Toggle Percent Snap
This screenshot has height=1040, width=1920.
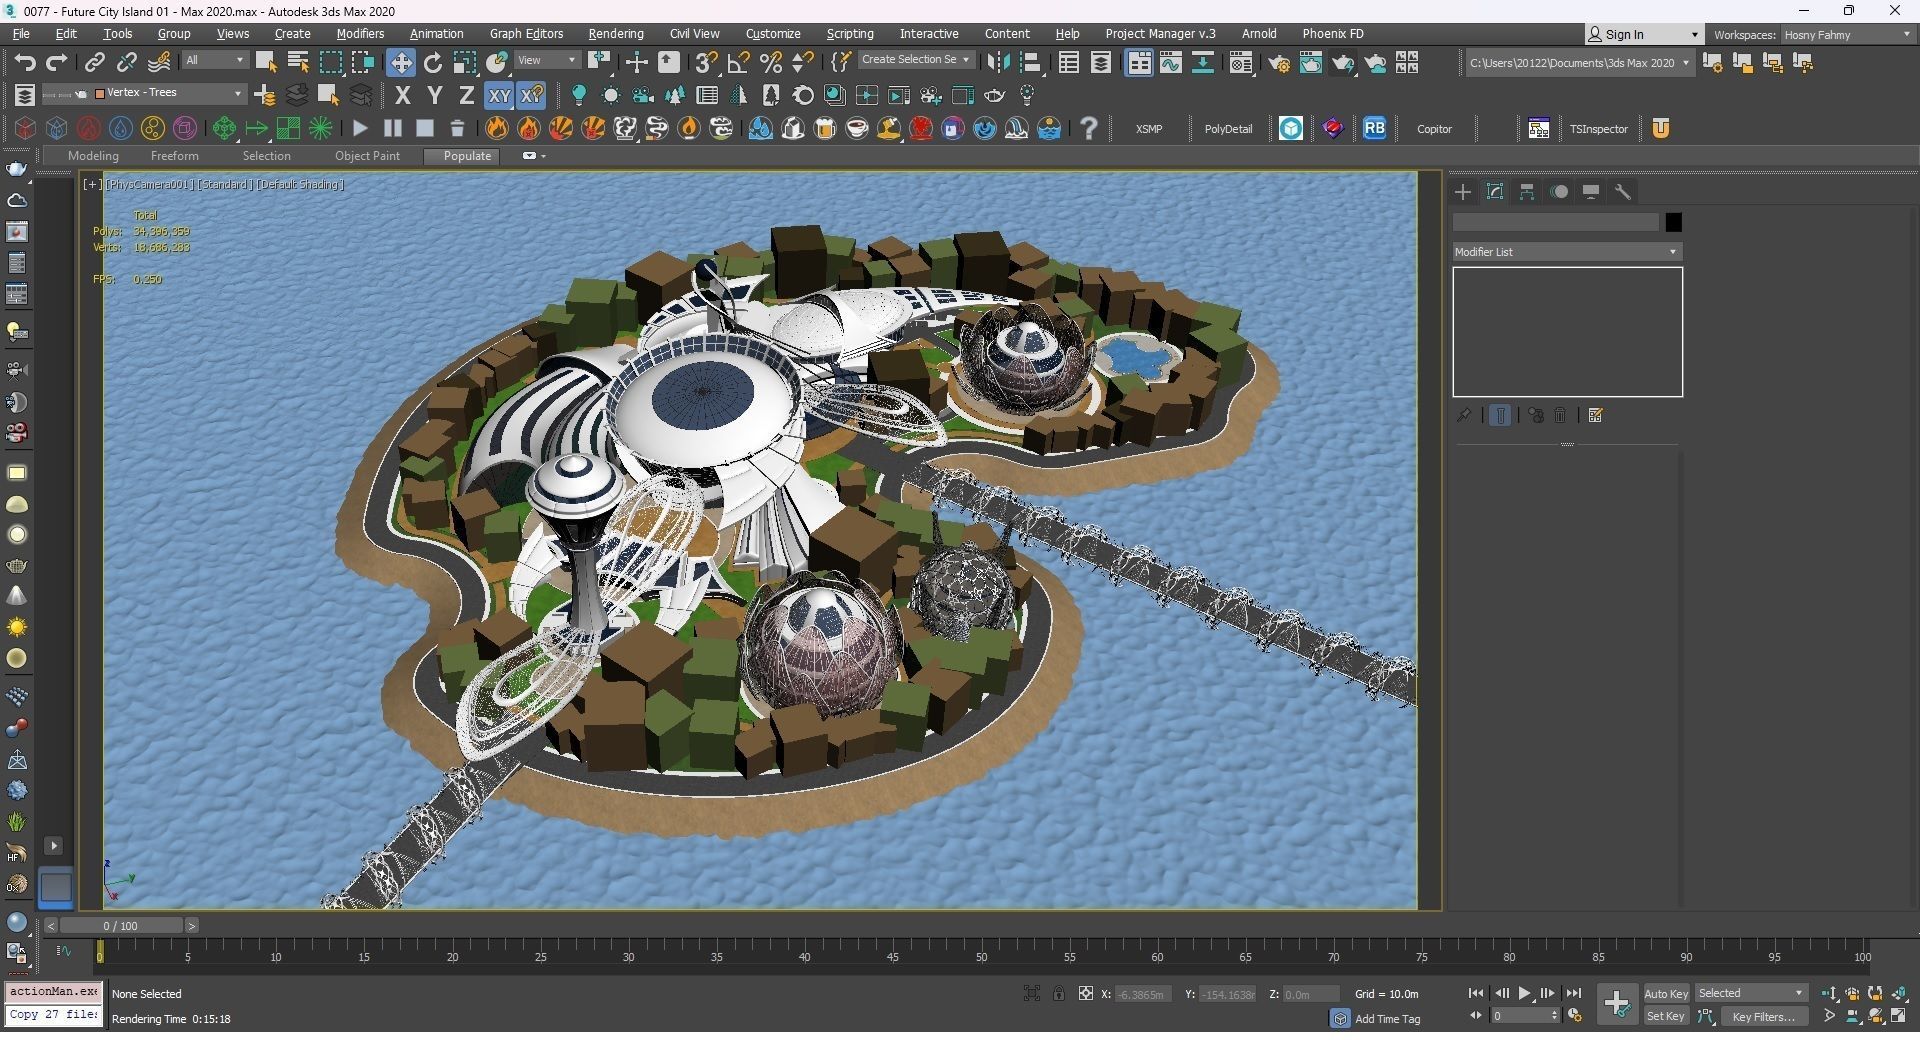[771, 62]
